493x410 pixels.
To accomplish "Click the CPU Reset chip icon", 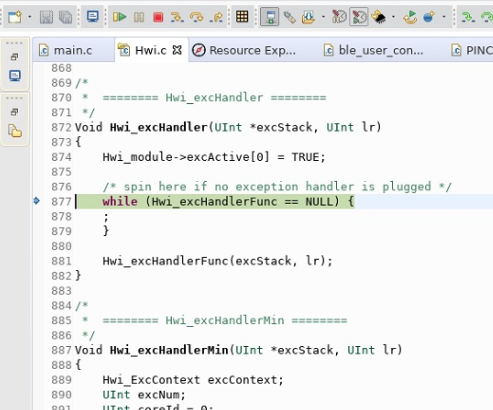I will [378, 17].
